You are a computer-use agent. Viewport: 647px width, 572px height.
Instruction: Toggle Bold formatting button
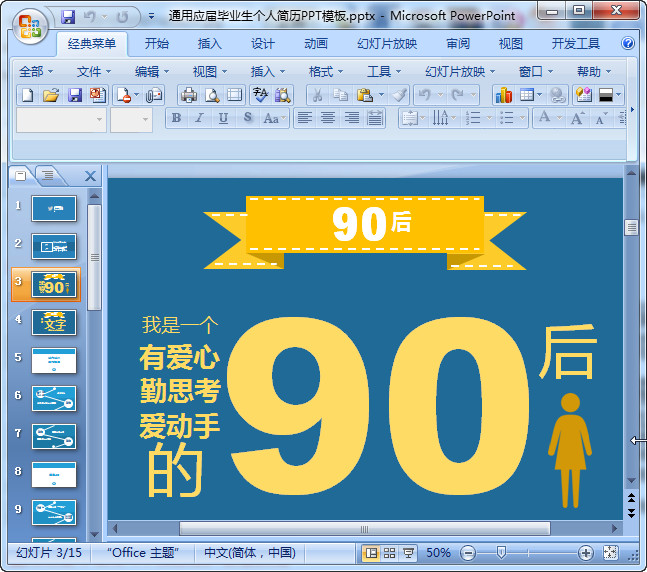coord(176,118)
